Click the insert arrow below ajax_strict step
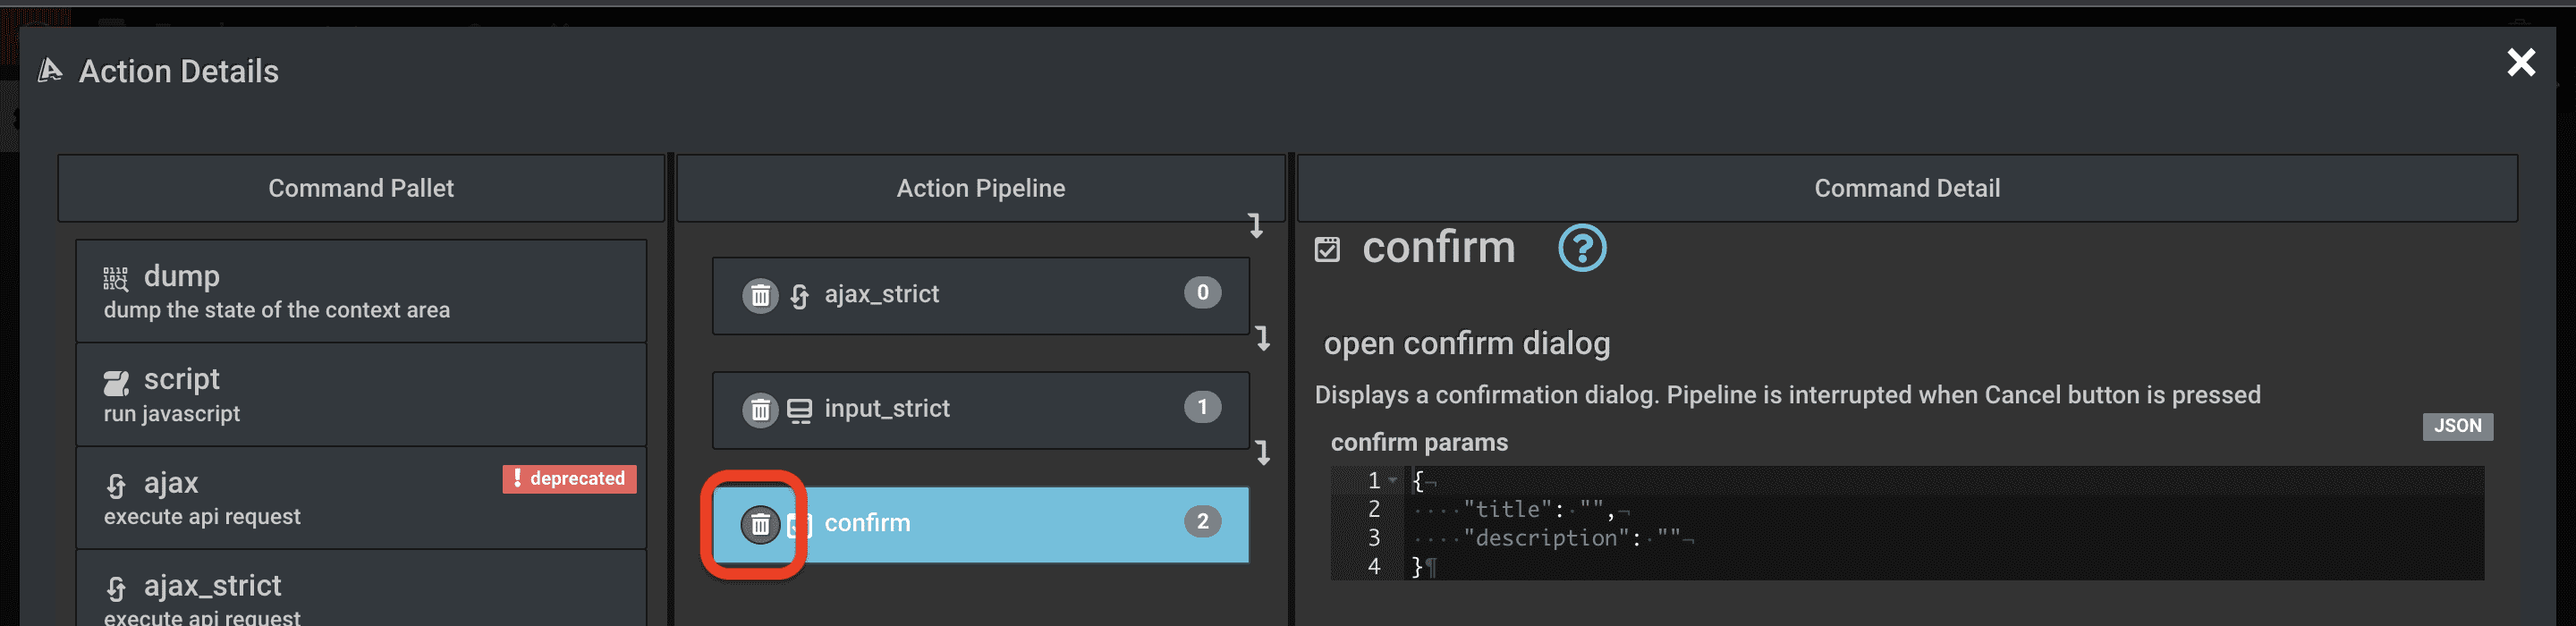2576x626 pixels. coord(1263,338)
